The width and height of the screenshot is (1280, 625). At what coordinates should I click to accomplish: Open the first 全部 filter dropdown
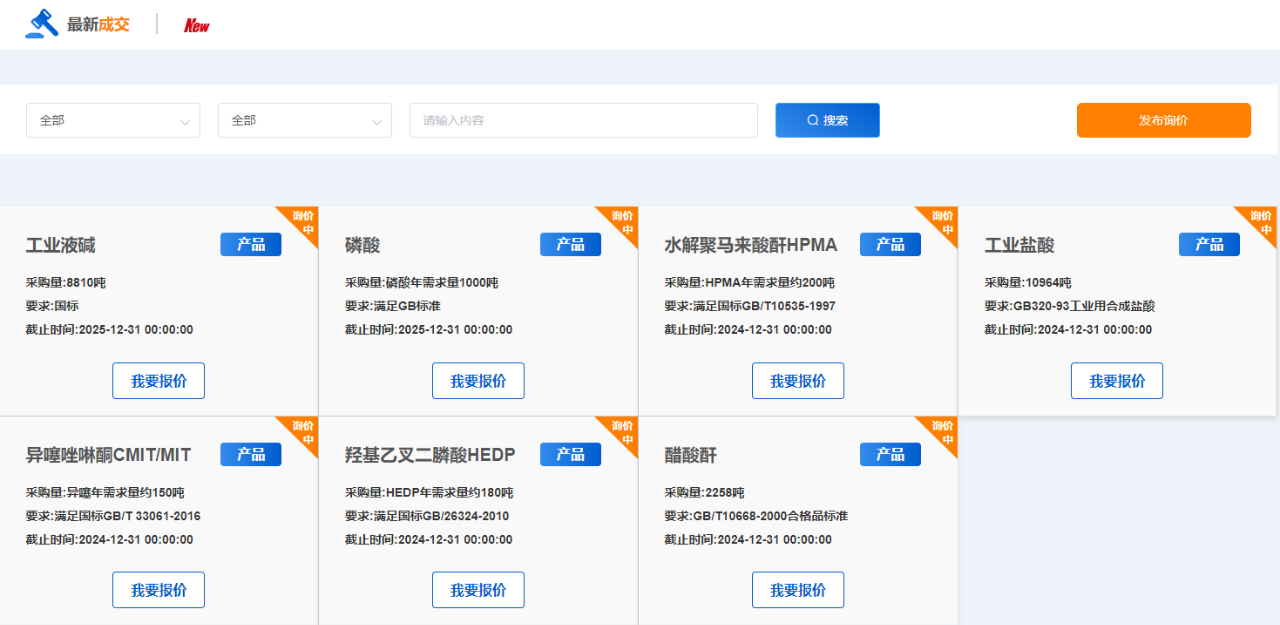tap(113, 120)
